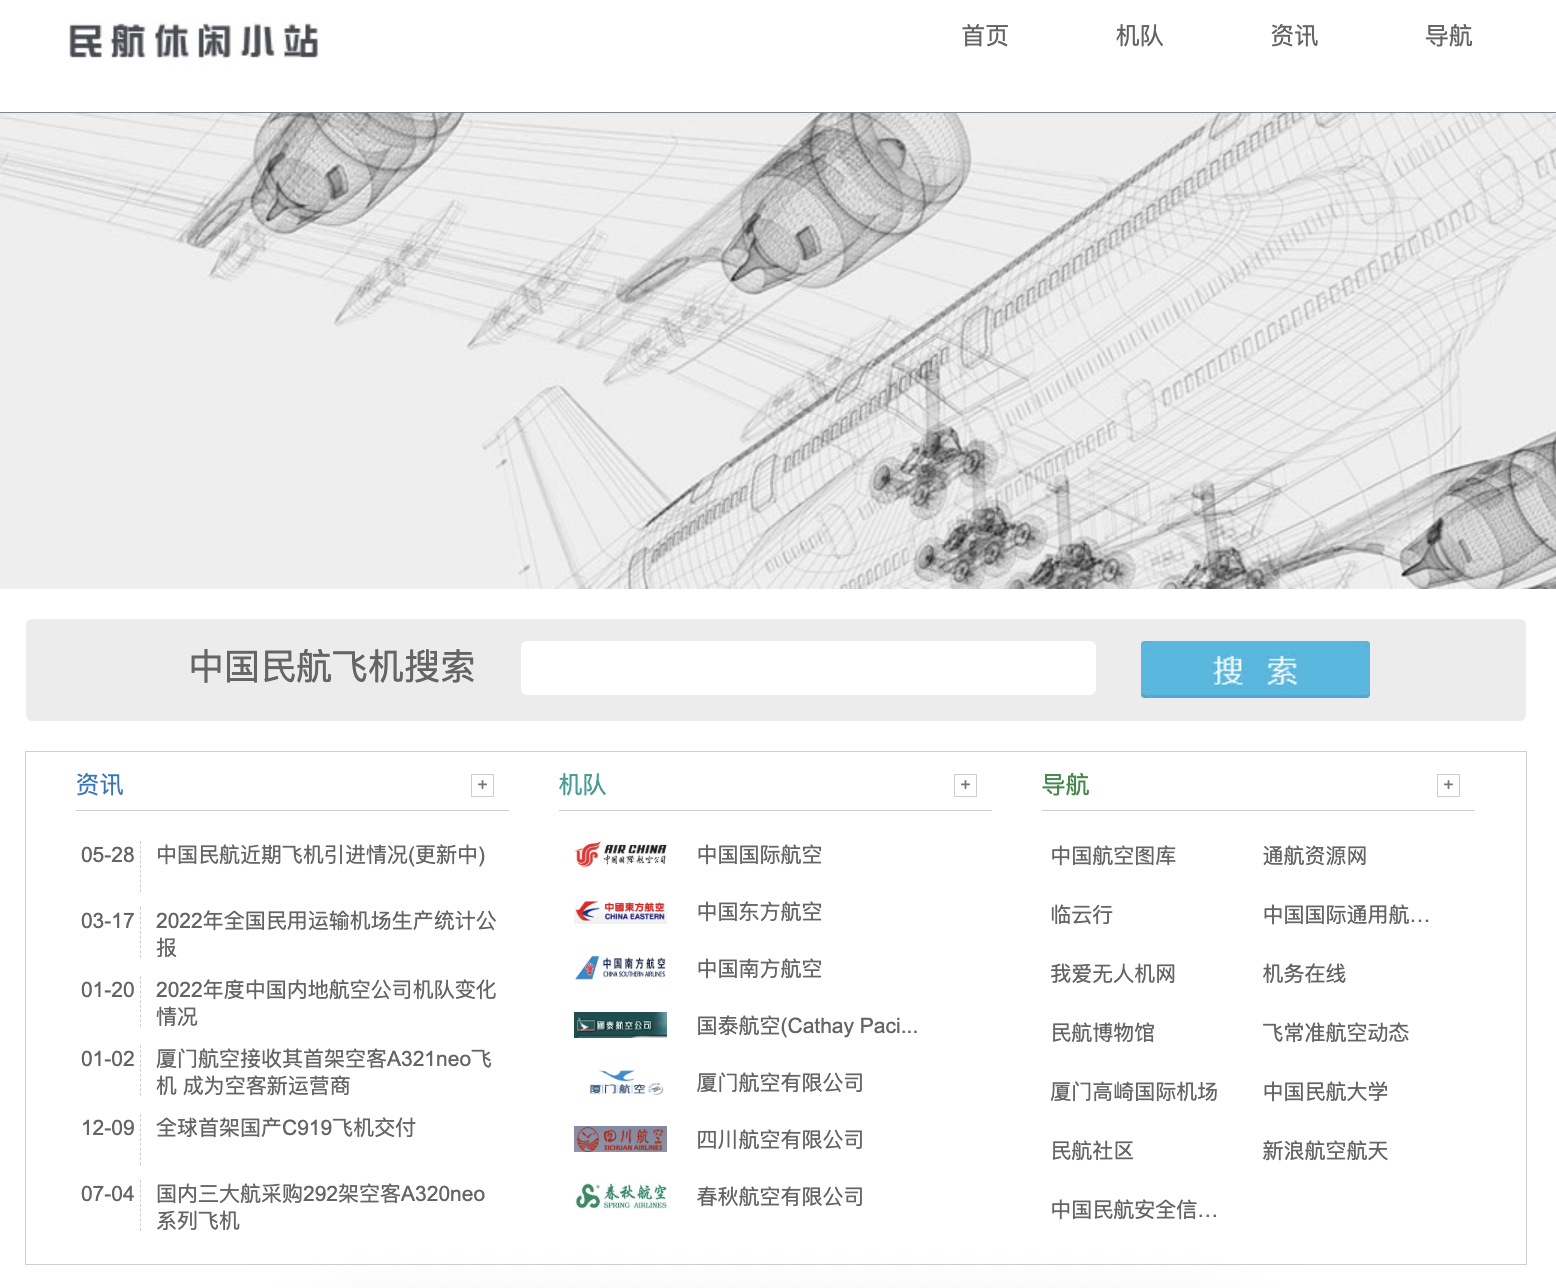This screenshot has height=1288, width=1556.
Task: Click the 民航休闲小站 site logo
Action: pyautogui.click(x=193, y=42)
